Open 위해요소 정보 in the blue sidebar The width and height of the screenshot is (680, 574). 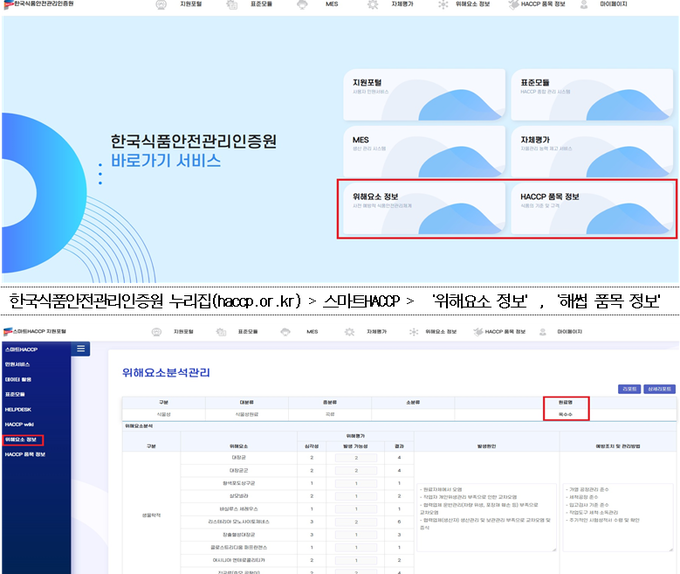tap(20, 440)
